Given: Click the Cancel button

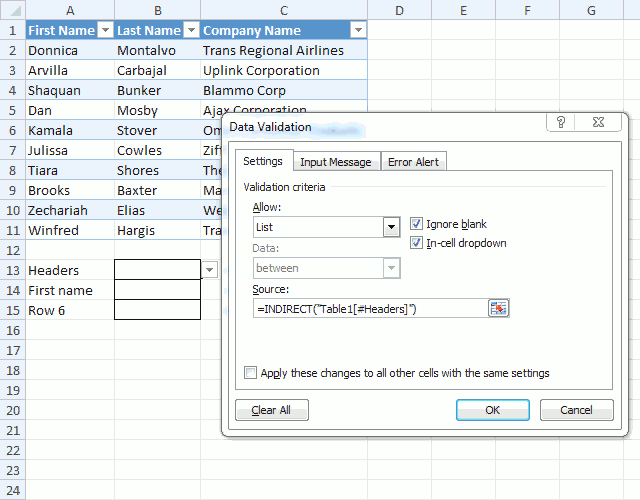Looking at the screenshot, I should (x=576, y=410).
